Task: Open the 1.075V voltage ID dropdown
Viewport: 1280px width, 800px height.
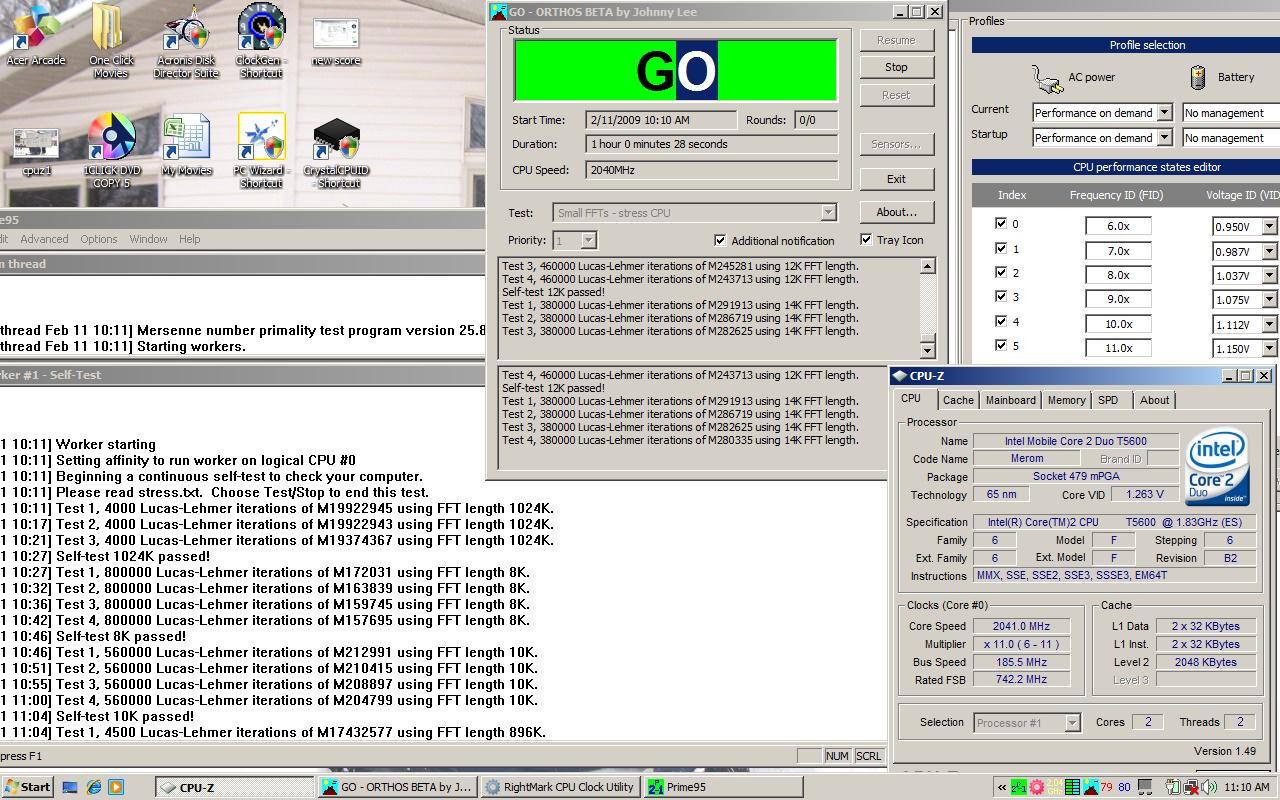Action: (1269, 300)
